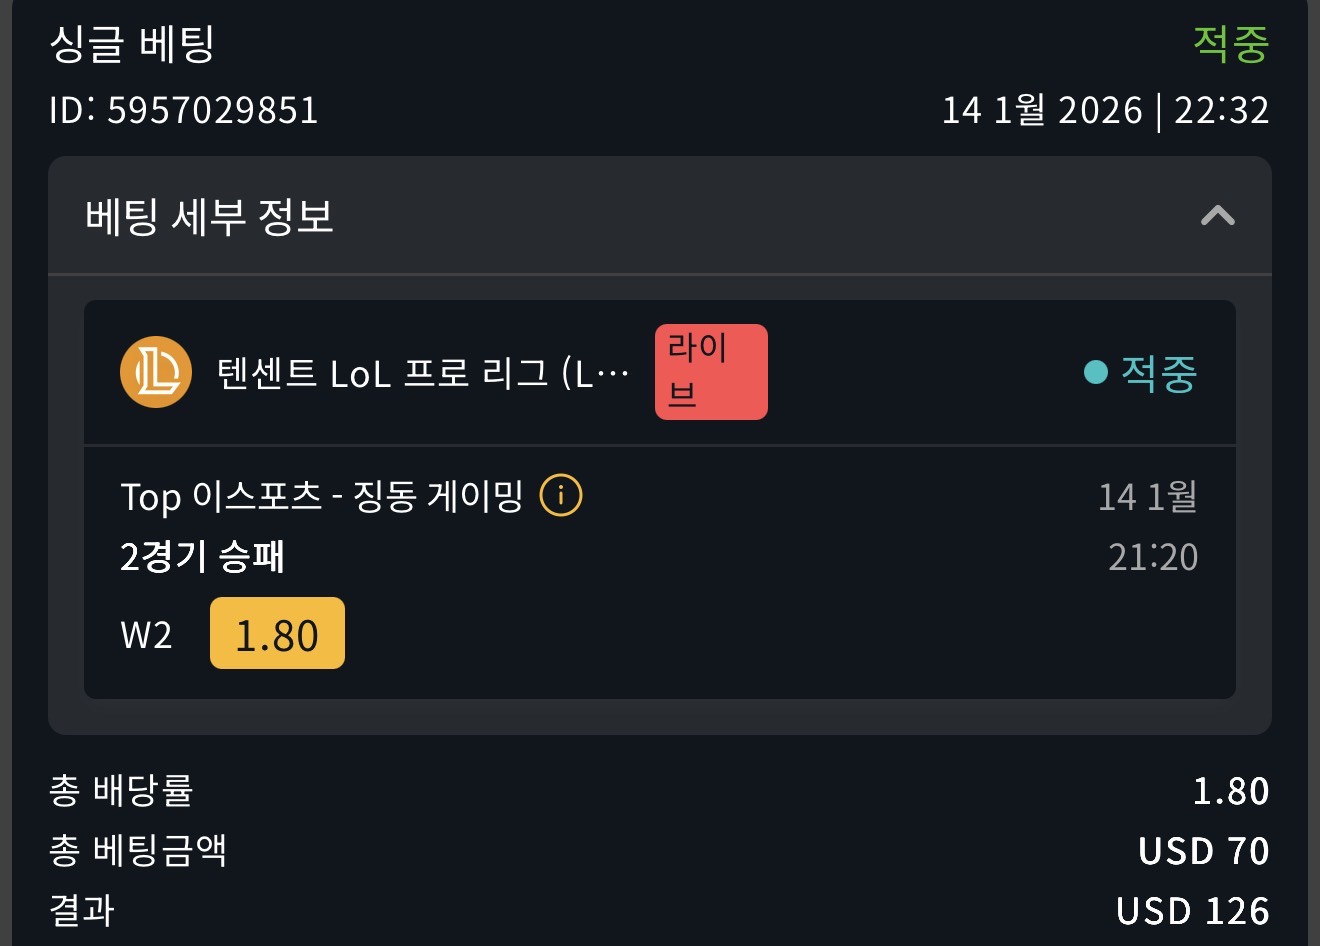Click the 베팅 세부 정보 header title
Screen dimensions: 1320x946
(x=209, y=216)
